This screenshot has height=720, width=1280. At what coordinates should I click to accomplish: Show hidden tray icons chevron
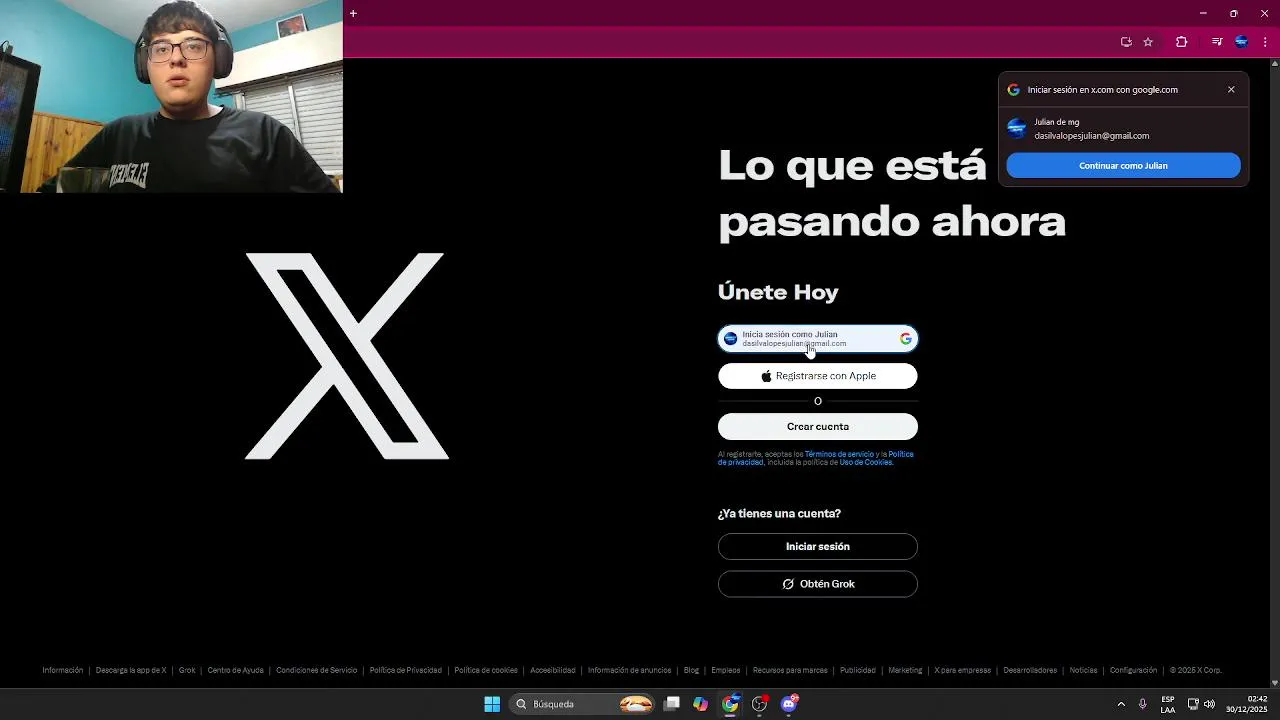pos(1121,704)
